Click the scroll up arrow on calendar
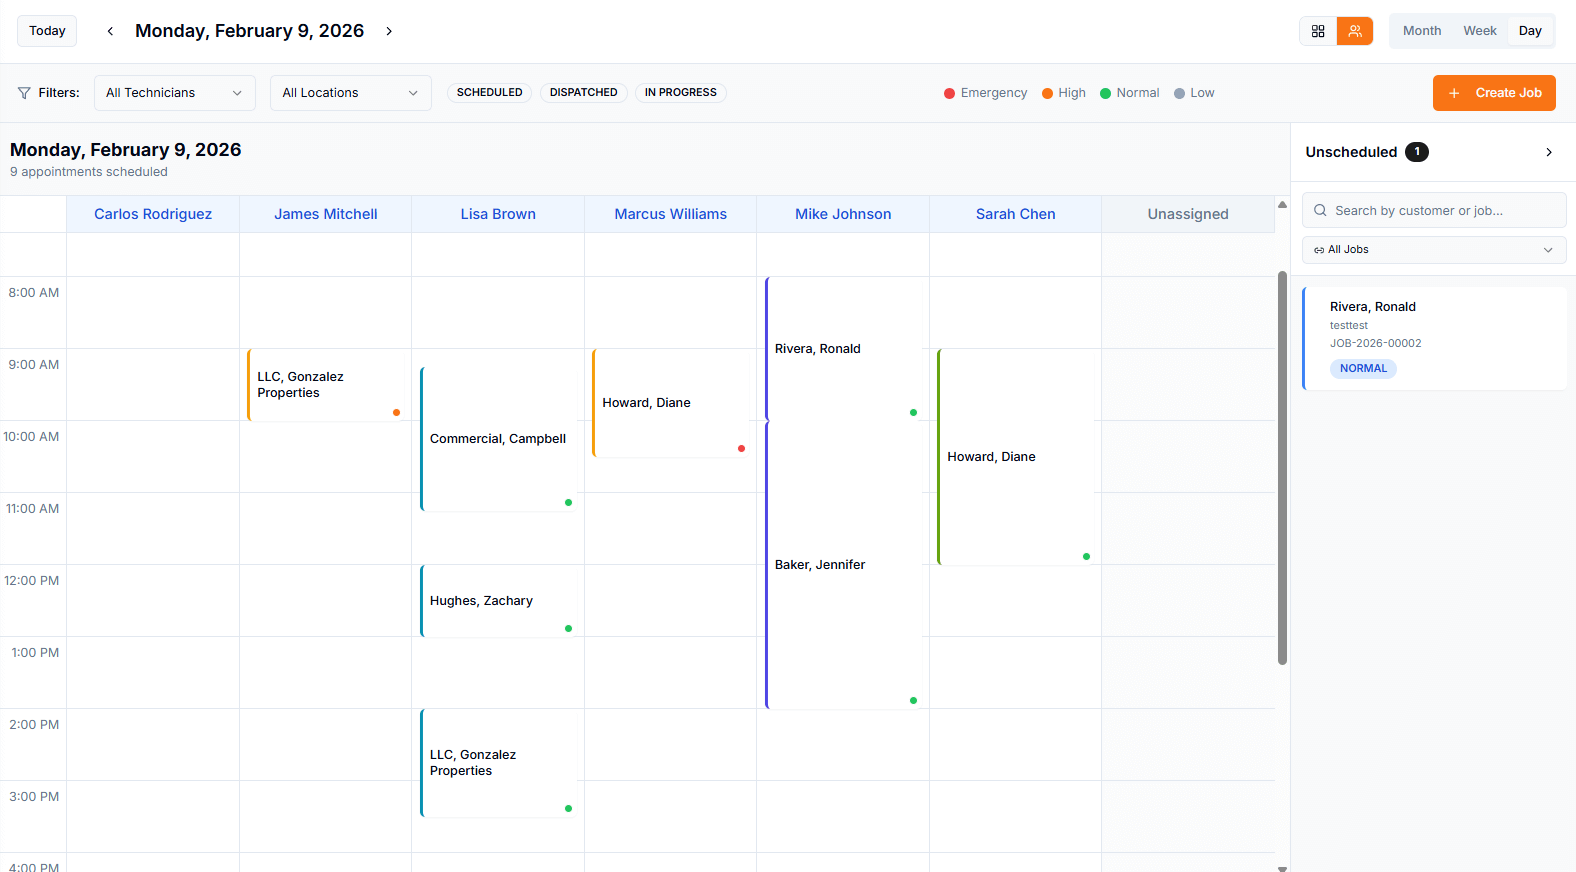 point(1282,204)
